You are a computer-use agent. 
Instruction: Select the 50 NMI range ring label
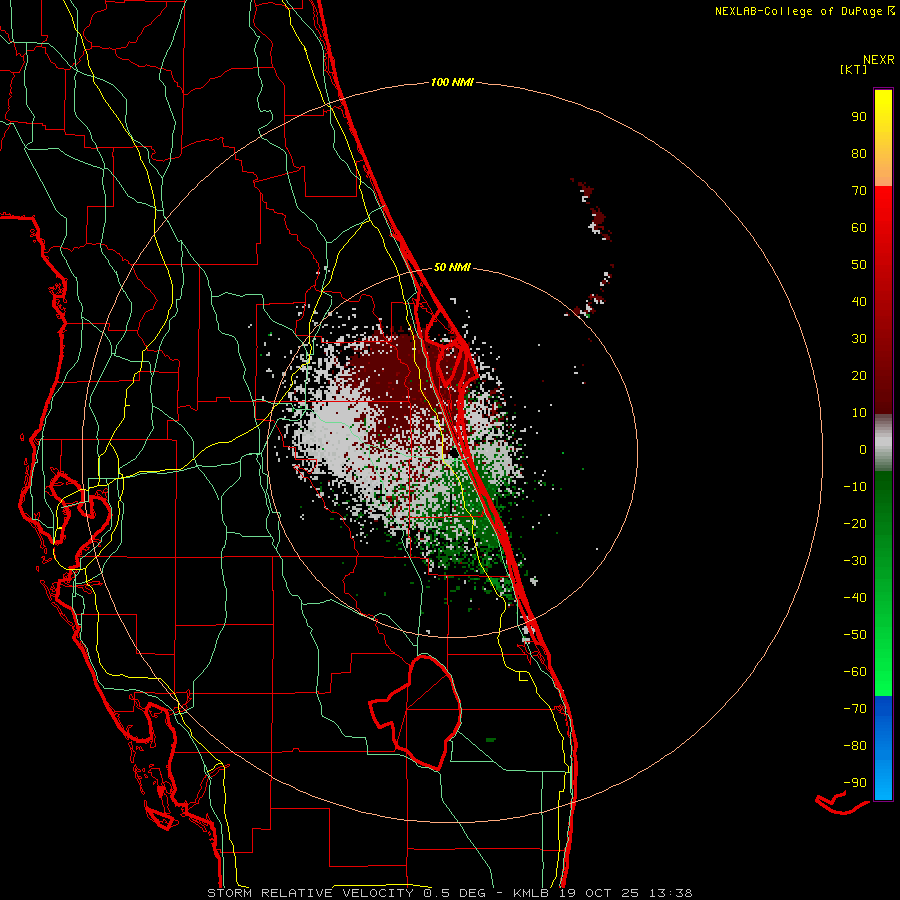452,267
